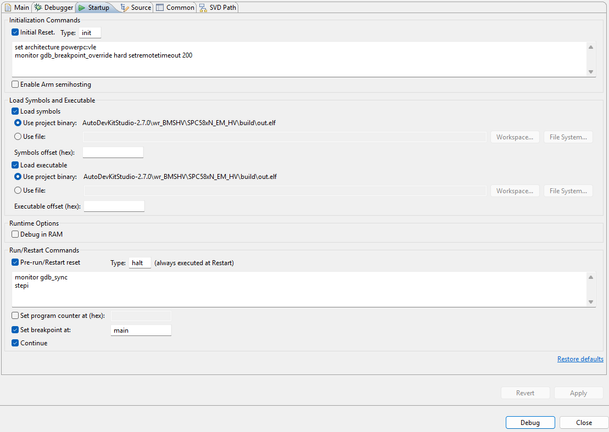The height and width of the screenshot is (432, 609).
Task: Click the Debug button
Action: click(x=530, y=423)
